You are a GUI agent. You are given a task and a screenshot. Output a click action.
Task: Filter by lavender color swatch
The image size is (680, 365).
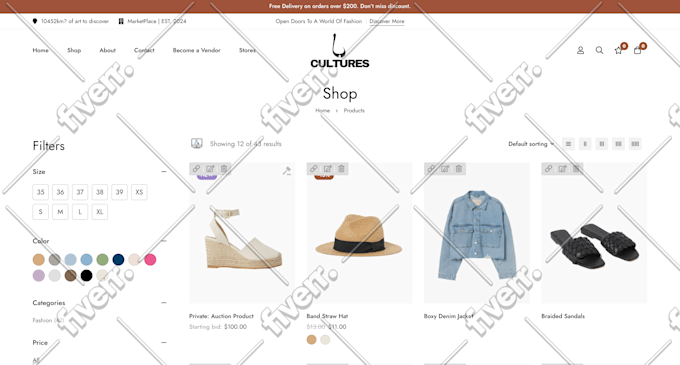pyautogui.click(x=39, y=275)
